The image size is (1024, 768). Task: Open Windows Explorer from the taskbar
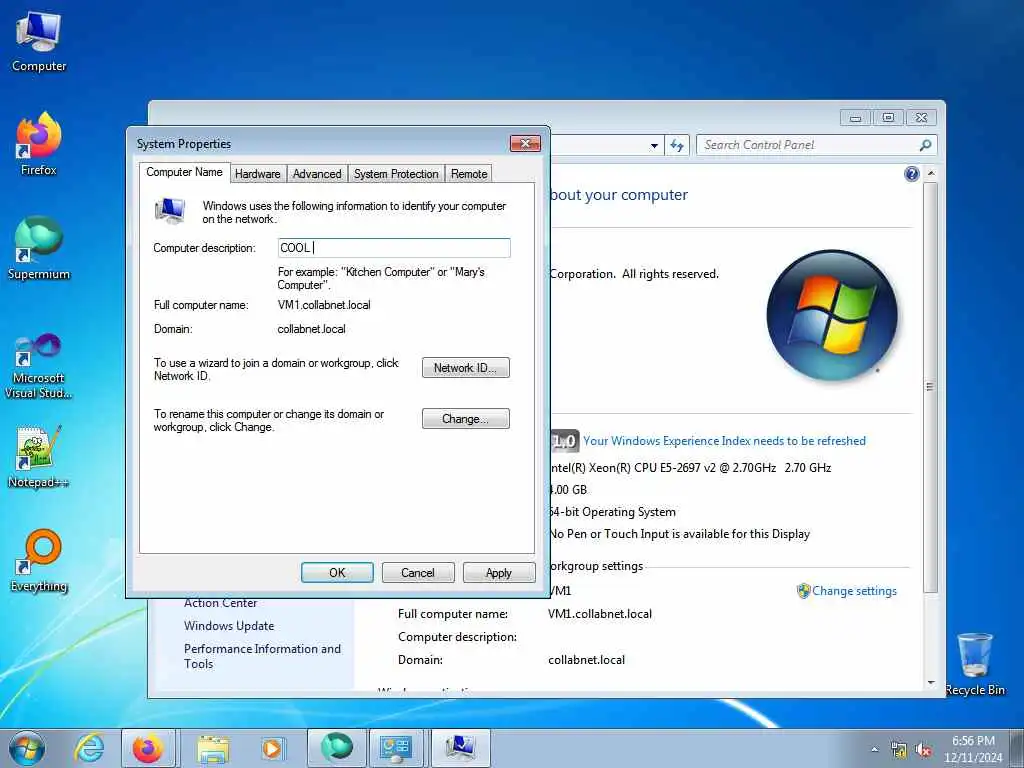coord(213,748)
